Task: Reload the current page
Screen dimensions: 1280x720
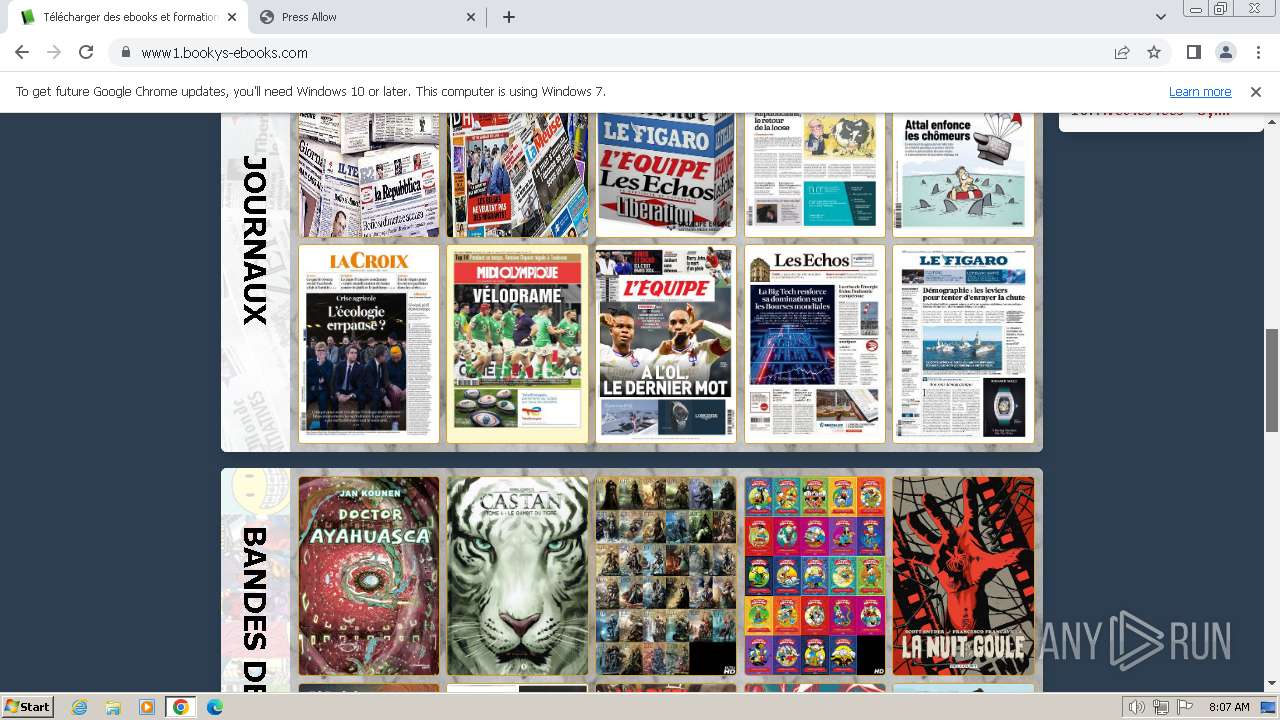Action: [x=86, y=52]
